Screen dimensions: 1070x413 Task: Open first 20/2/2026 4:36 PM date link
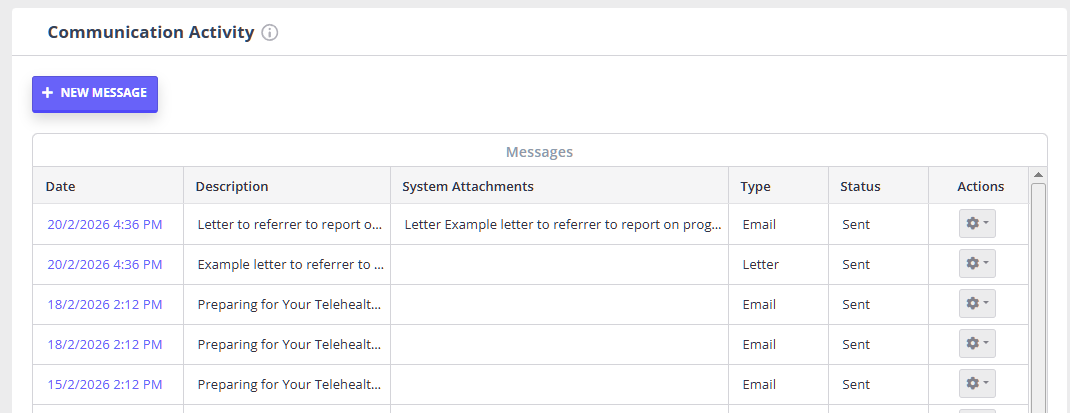[104, 225]
